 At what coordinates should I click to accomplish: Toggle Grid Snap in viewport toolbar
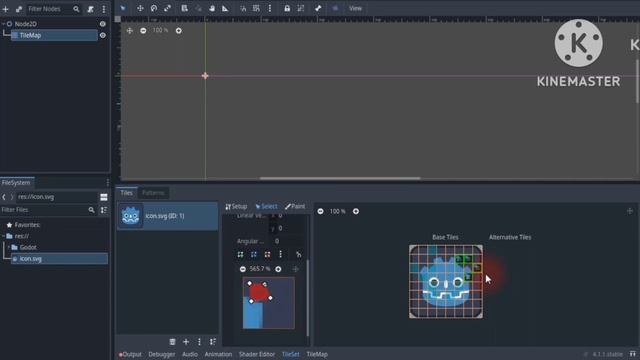pos(256,8)
